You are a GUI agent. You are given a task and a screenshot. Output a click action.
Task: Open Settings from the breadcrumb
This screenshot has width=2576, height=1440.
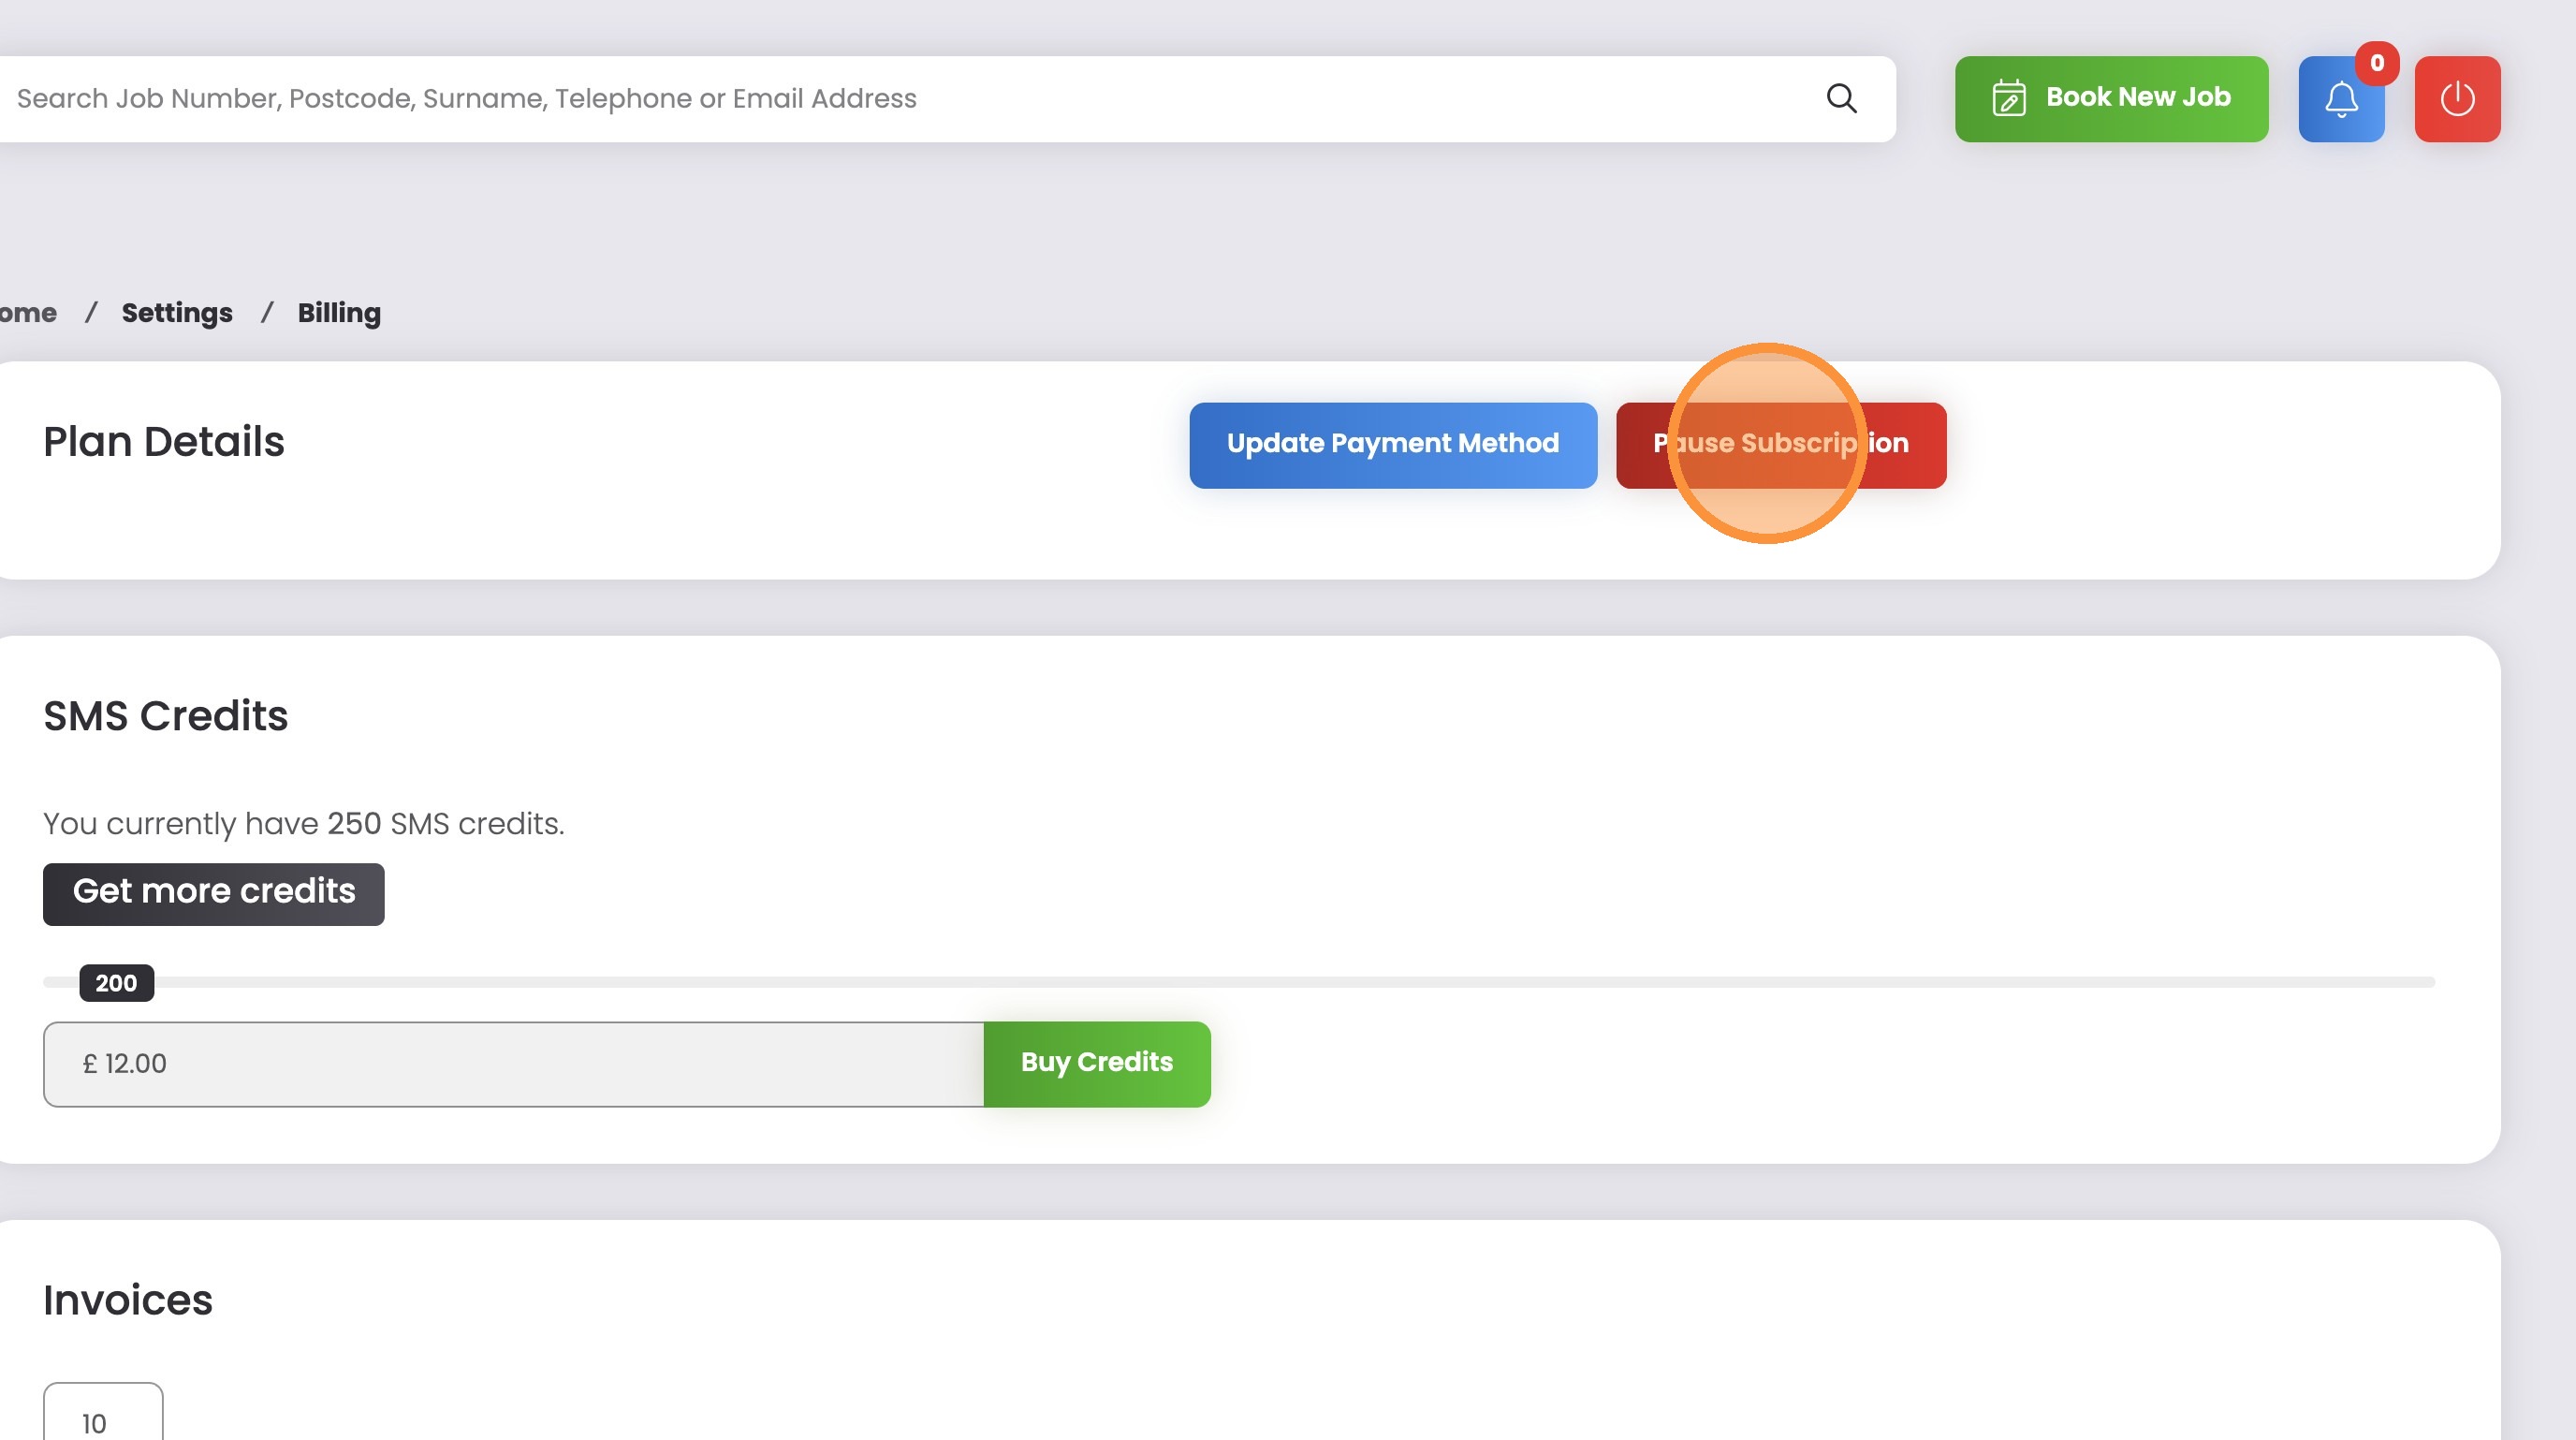click(177, 313)
